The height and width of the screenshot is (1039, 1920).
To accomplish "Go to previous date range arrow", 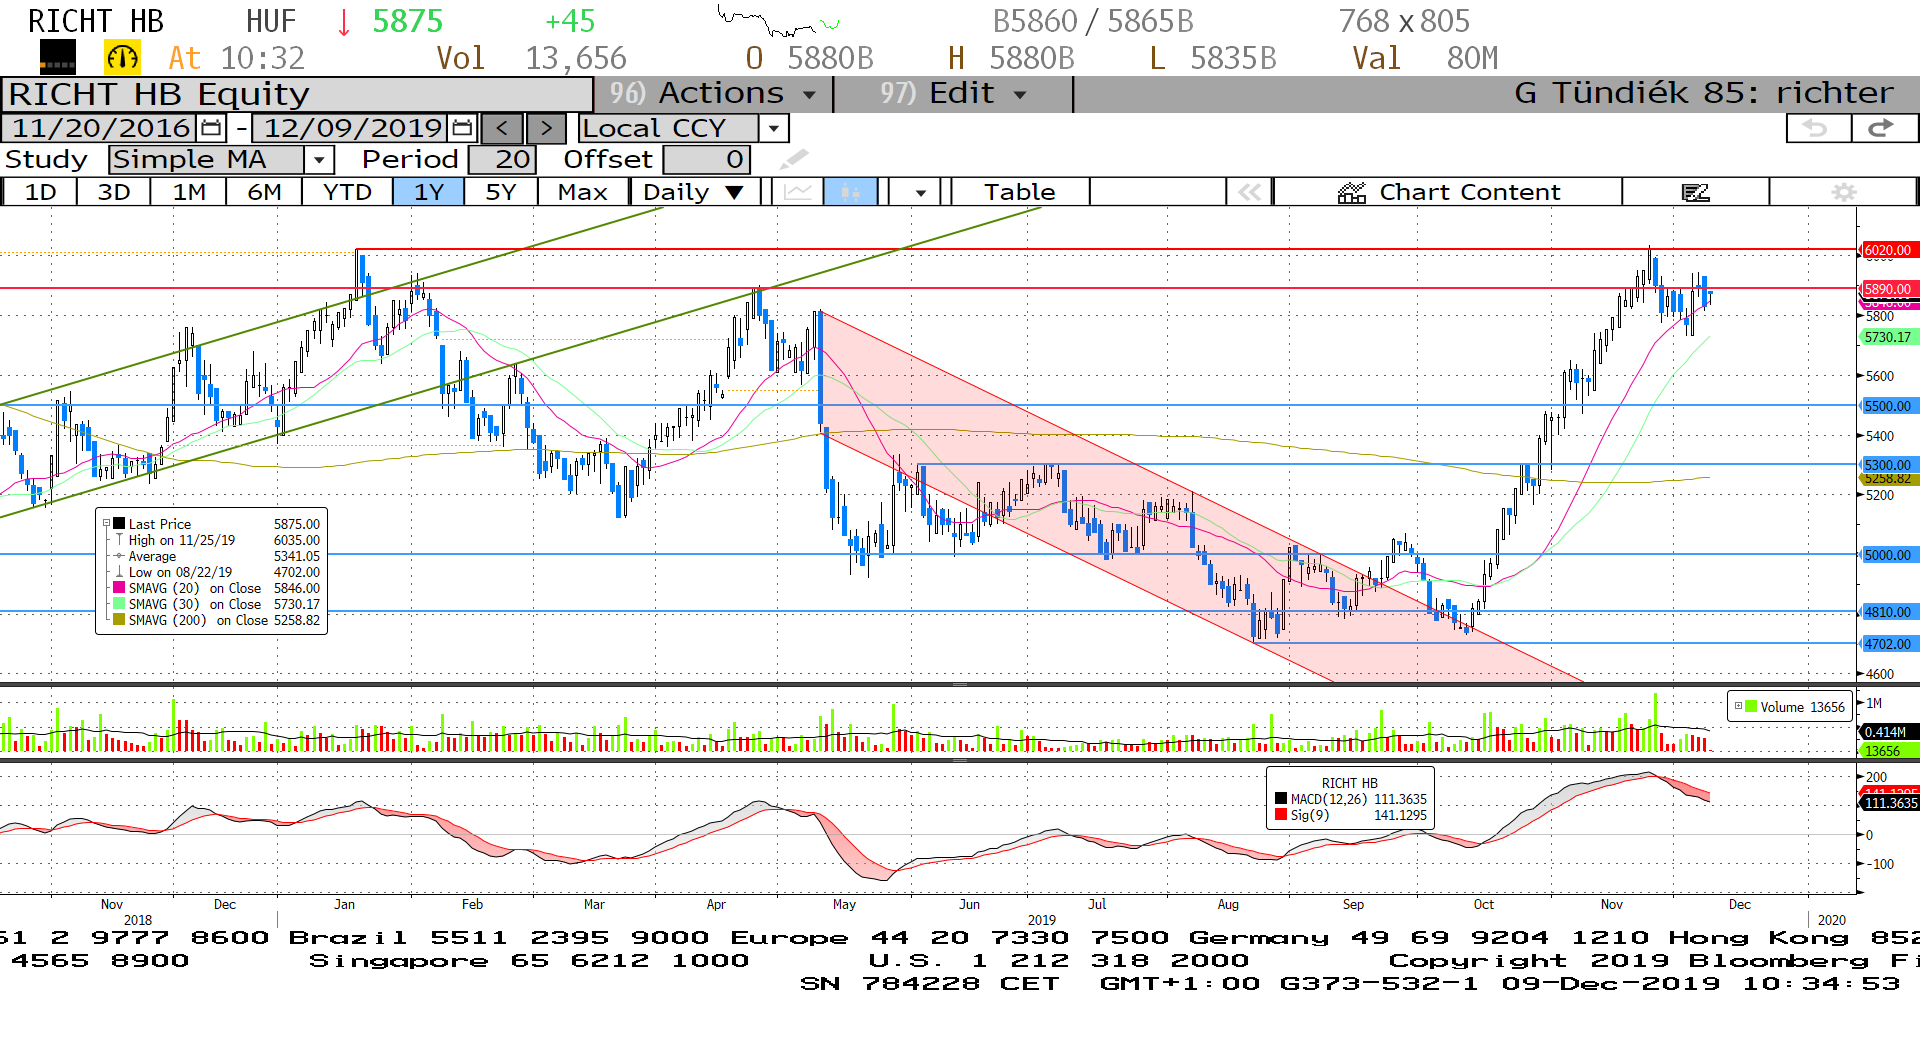I will (x=502, y=128).
